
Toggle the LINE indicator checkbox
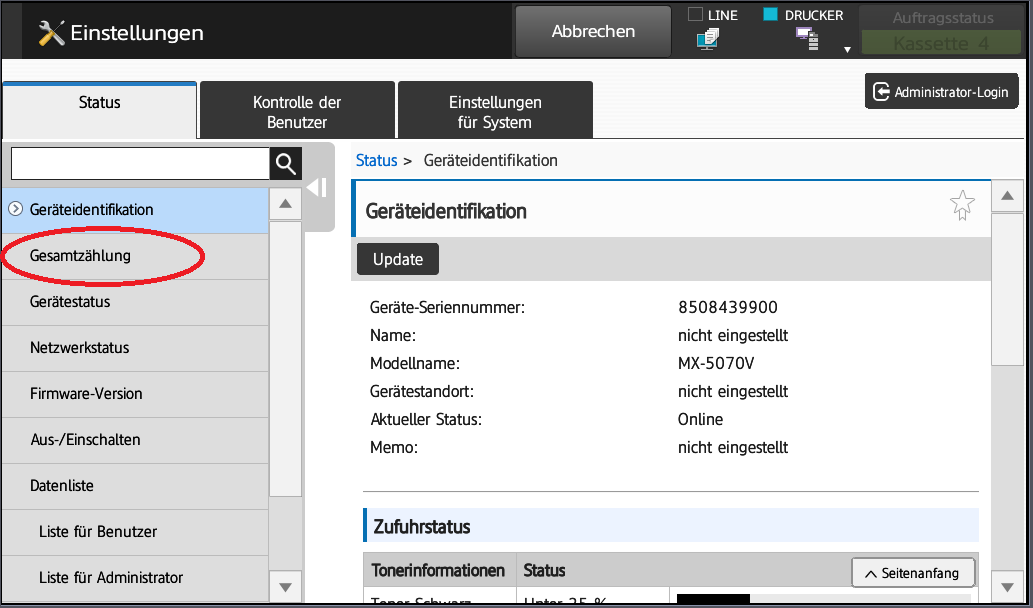(695, 15)
